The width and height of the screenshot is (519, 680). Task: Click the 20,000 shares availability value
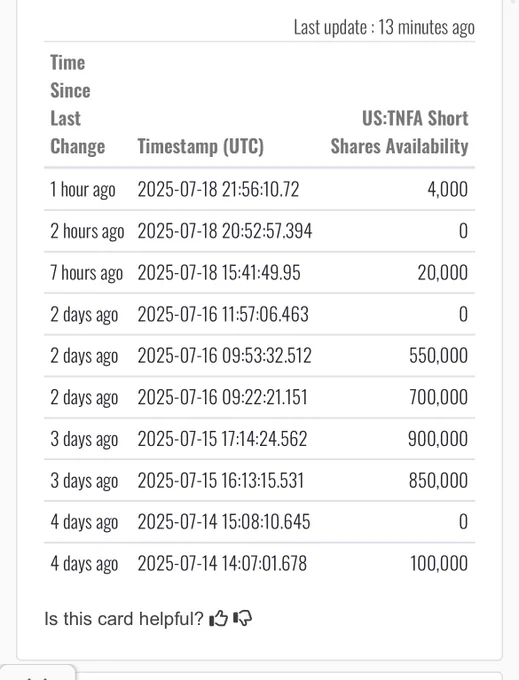(x=443, y=273)
